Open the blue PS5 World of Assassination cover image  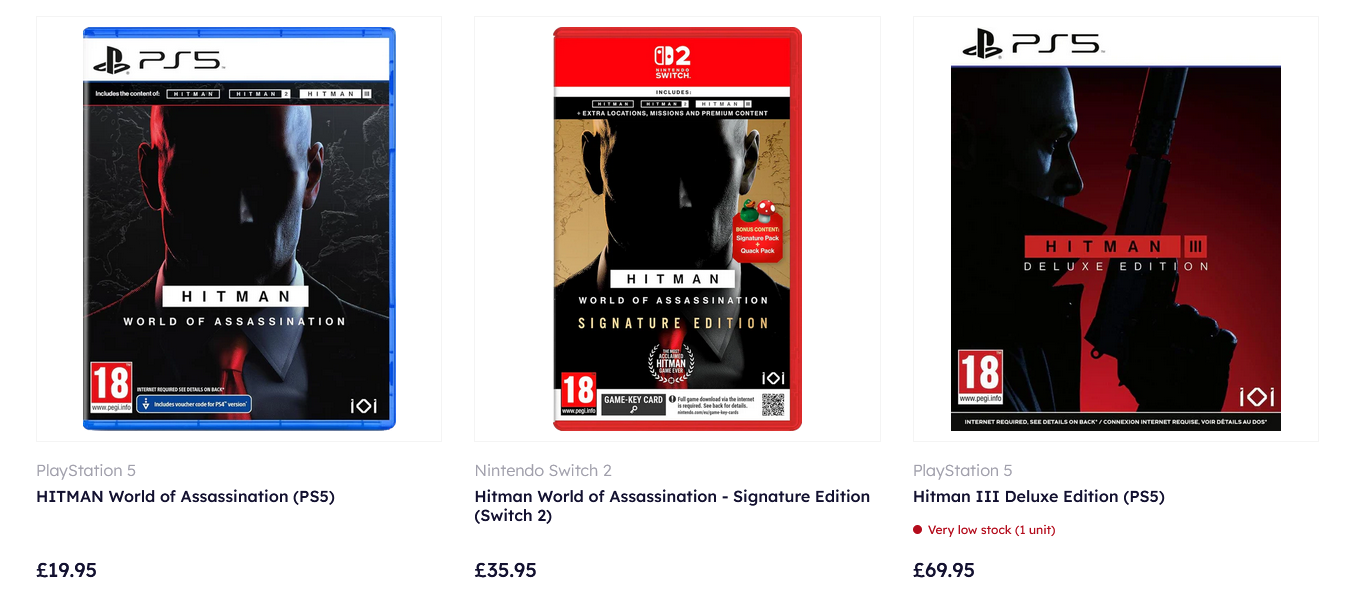tap(239, 228)
